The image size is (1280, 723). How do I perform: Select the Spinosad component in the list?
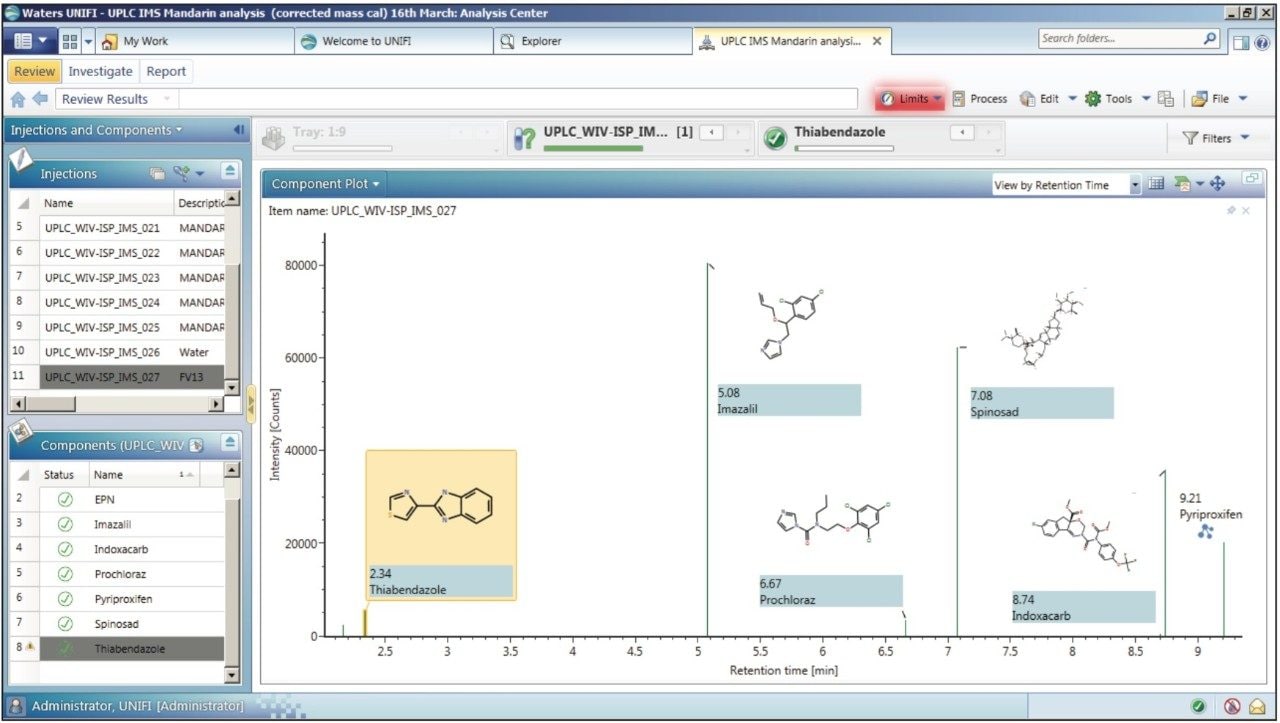tap(117, 623)
